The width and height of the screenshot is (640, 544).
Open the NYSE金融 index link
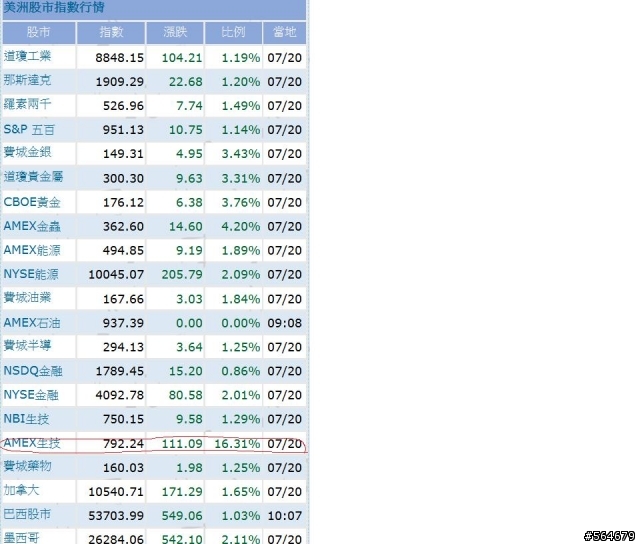tap(31, 395)
